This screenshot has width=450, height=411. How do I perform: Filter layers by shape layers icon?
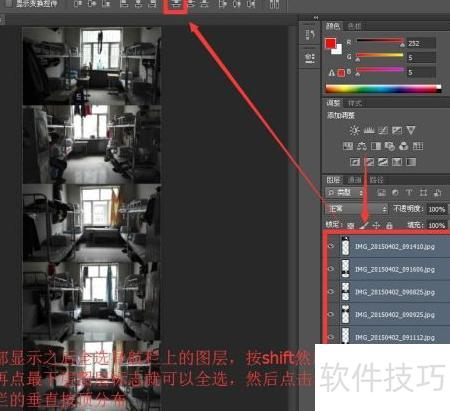[423, 193]
